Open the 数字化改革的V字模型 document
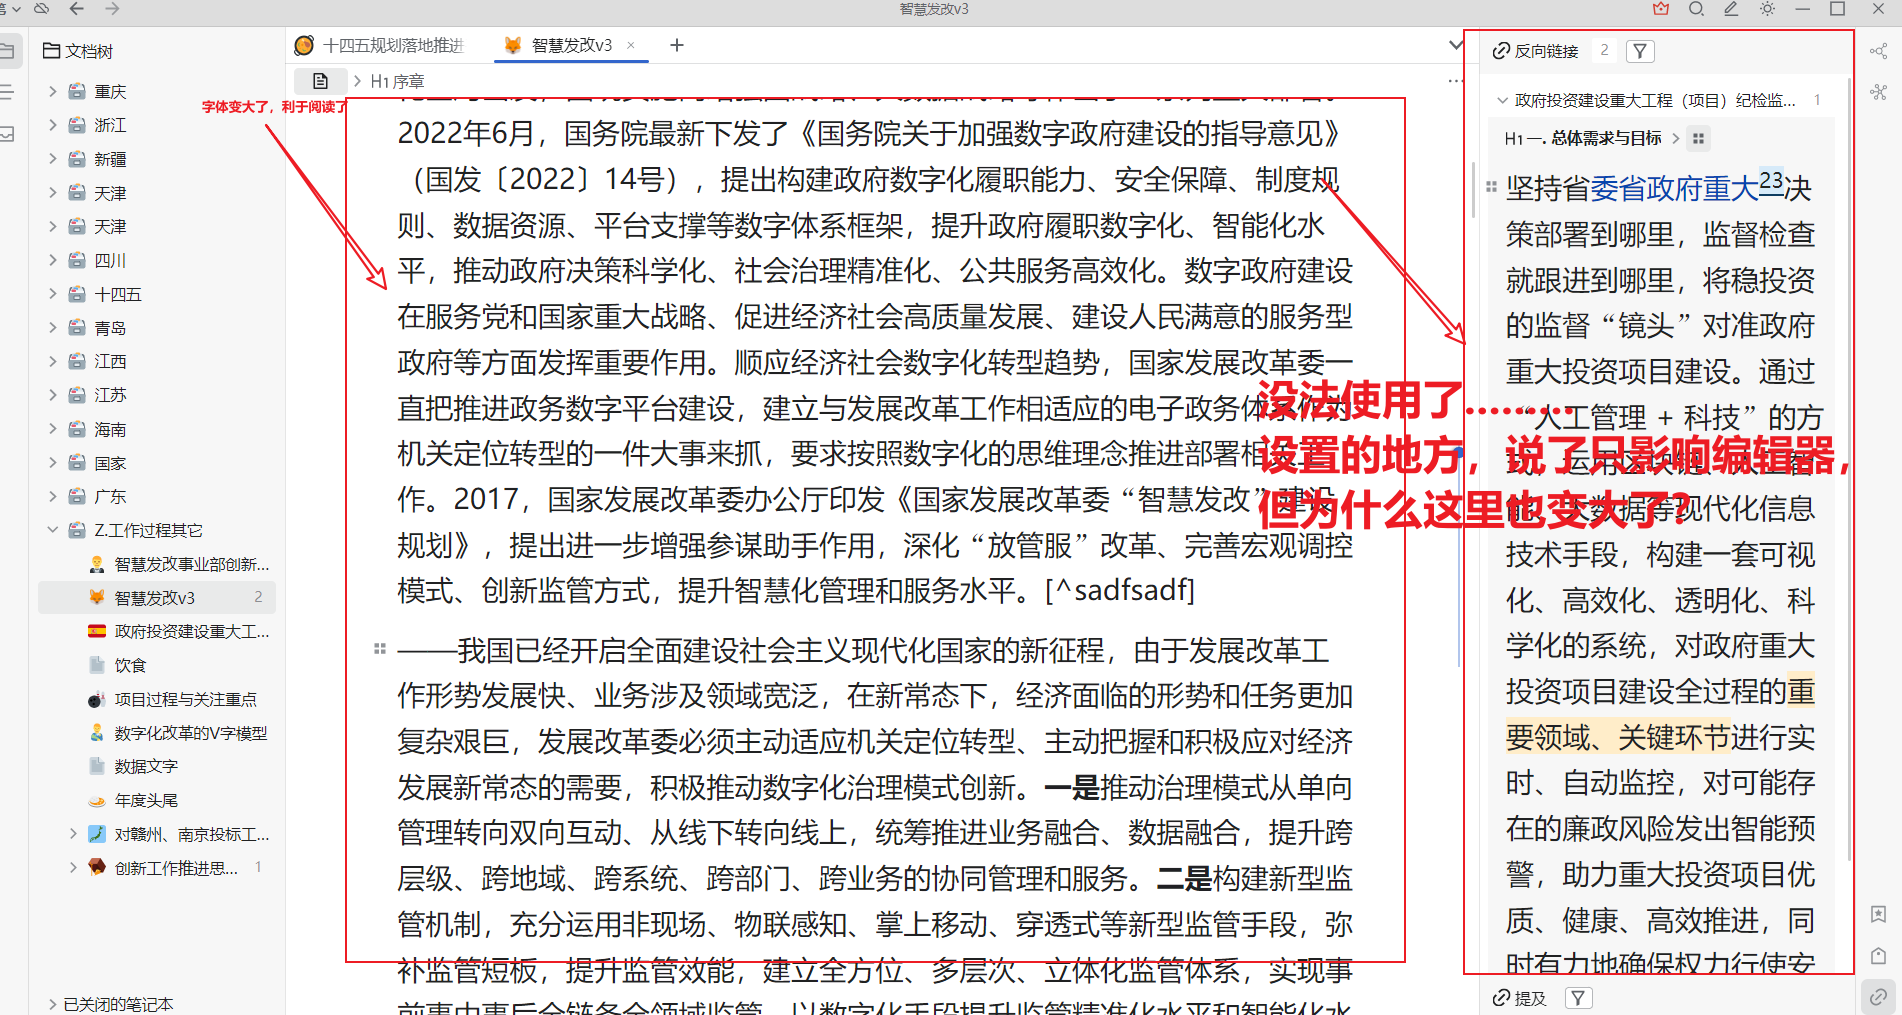Screen dimensions: 1902x1015 click(x=191, y=733)
